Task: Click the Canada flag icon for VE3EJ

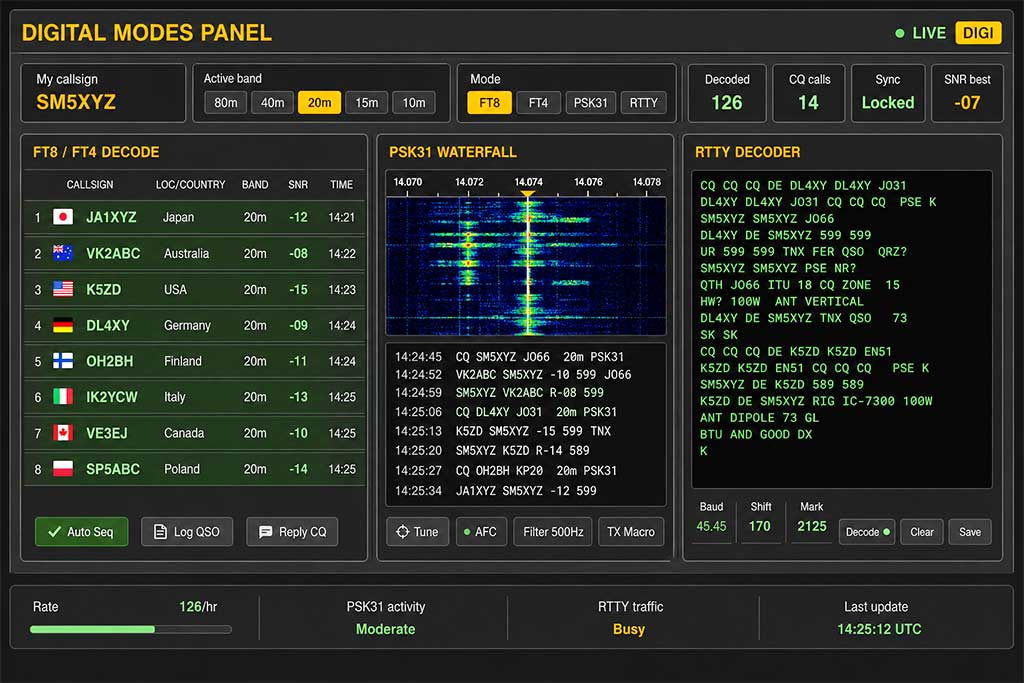Action: tap(63, 432)
